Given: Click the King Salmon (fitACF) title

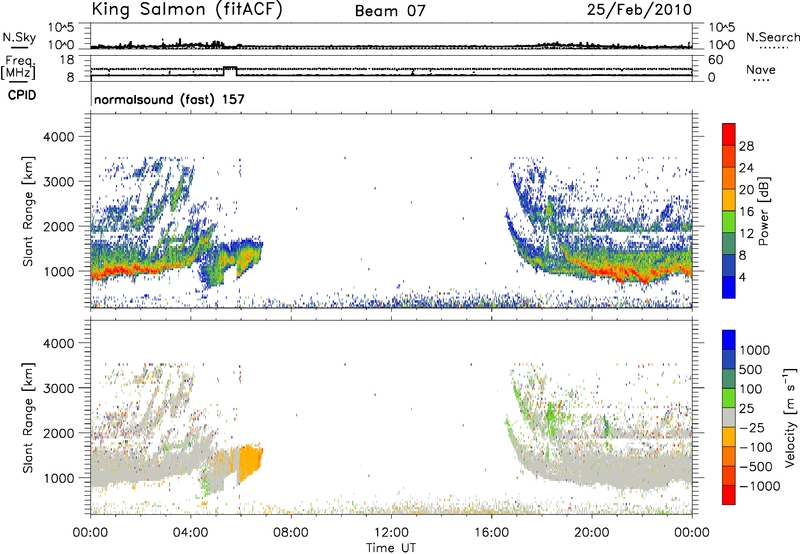Looking at the screenshot, I should pos(187,10).
